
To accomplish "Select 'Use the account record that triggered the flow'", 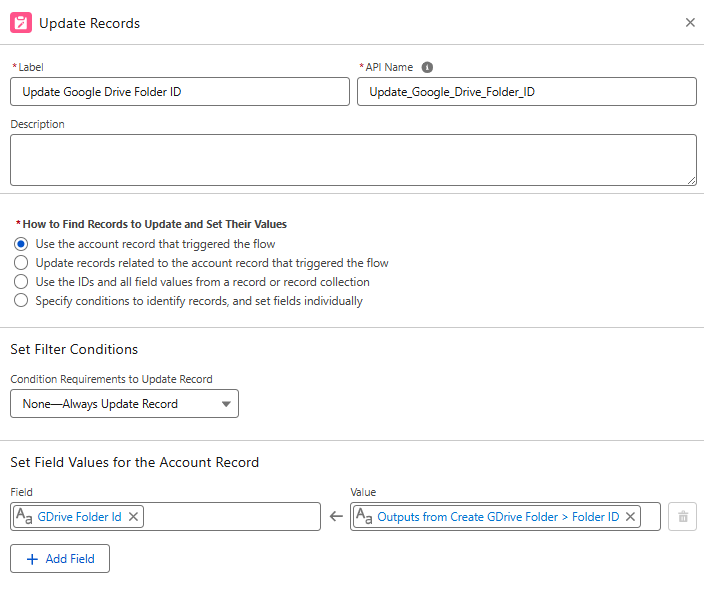I will tap(21, 244).
